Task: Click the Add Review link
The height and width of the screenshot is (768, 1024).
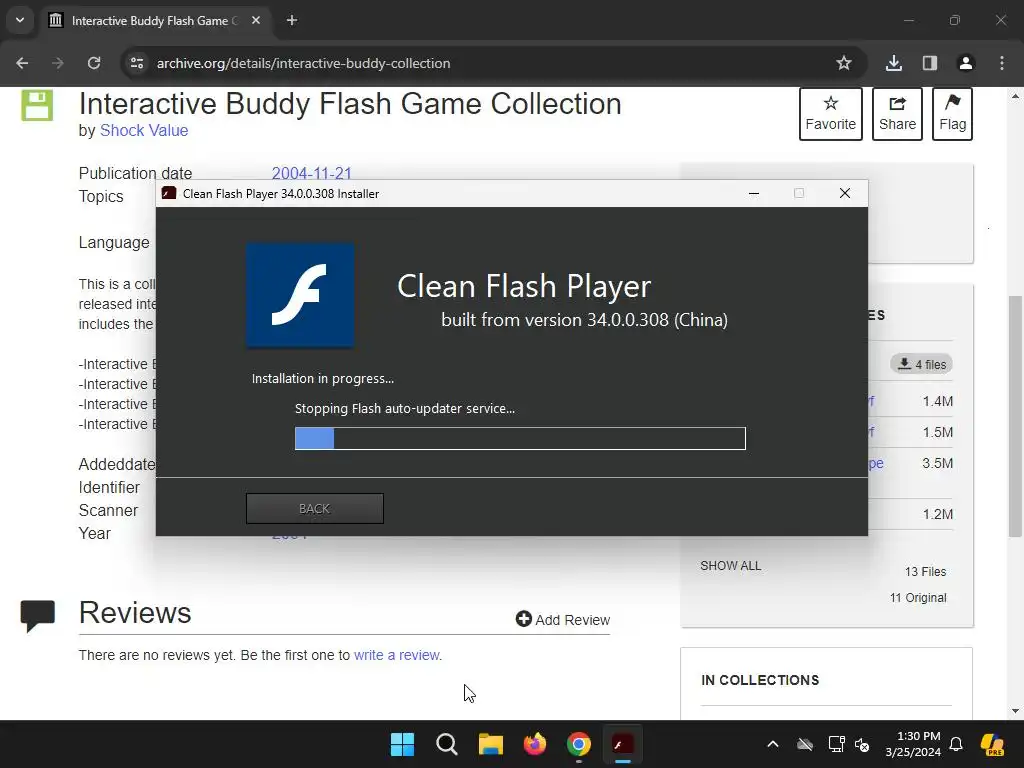Action: pos(563,619)
